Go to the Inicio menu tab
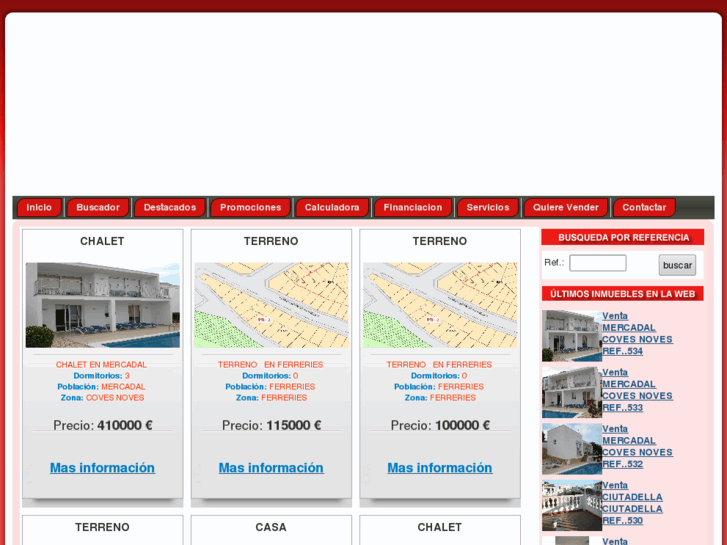Screen dimensions: 727x545 tap(39, 207)
